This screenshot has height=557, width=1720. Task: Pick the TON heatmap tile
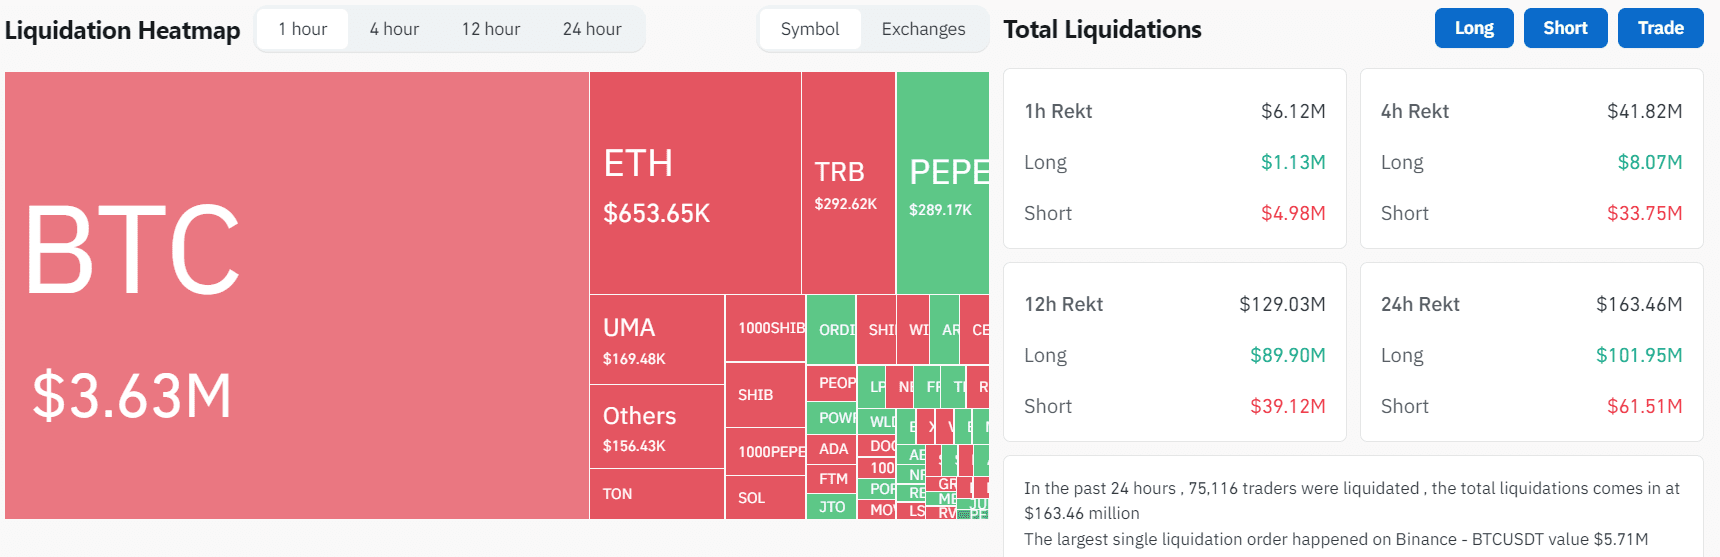[656, 494]
